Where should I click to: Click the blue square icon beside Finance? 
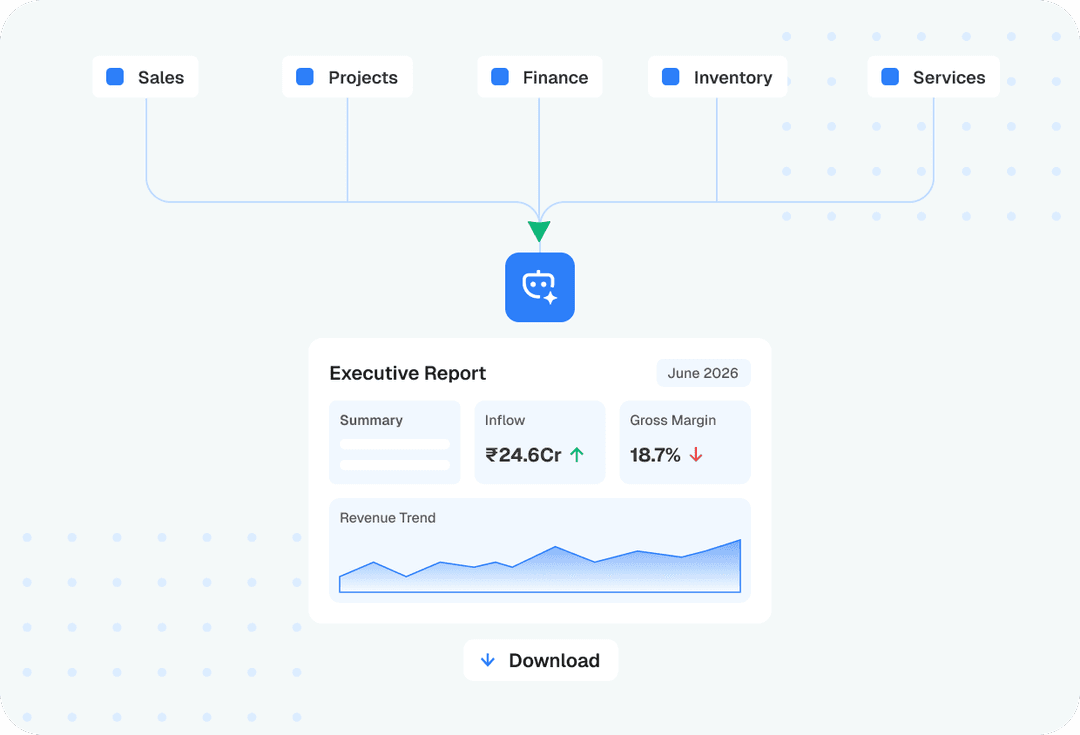click(x=500, y=76)
